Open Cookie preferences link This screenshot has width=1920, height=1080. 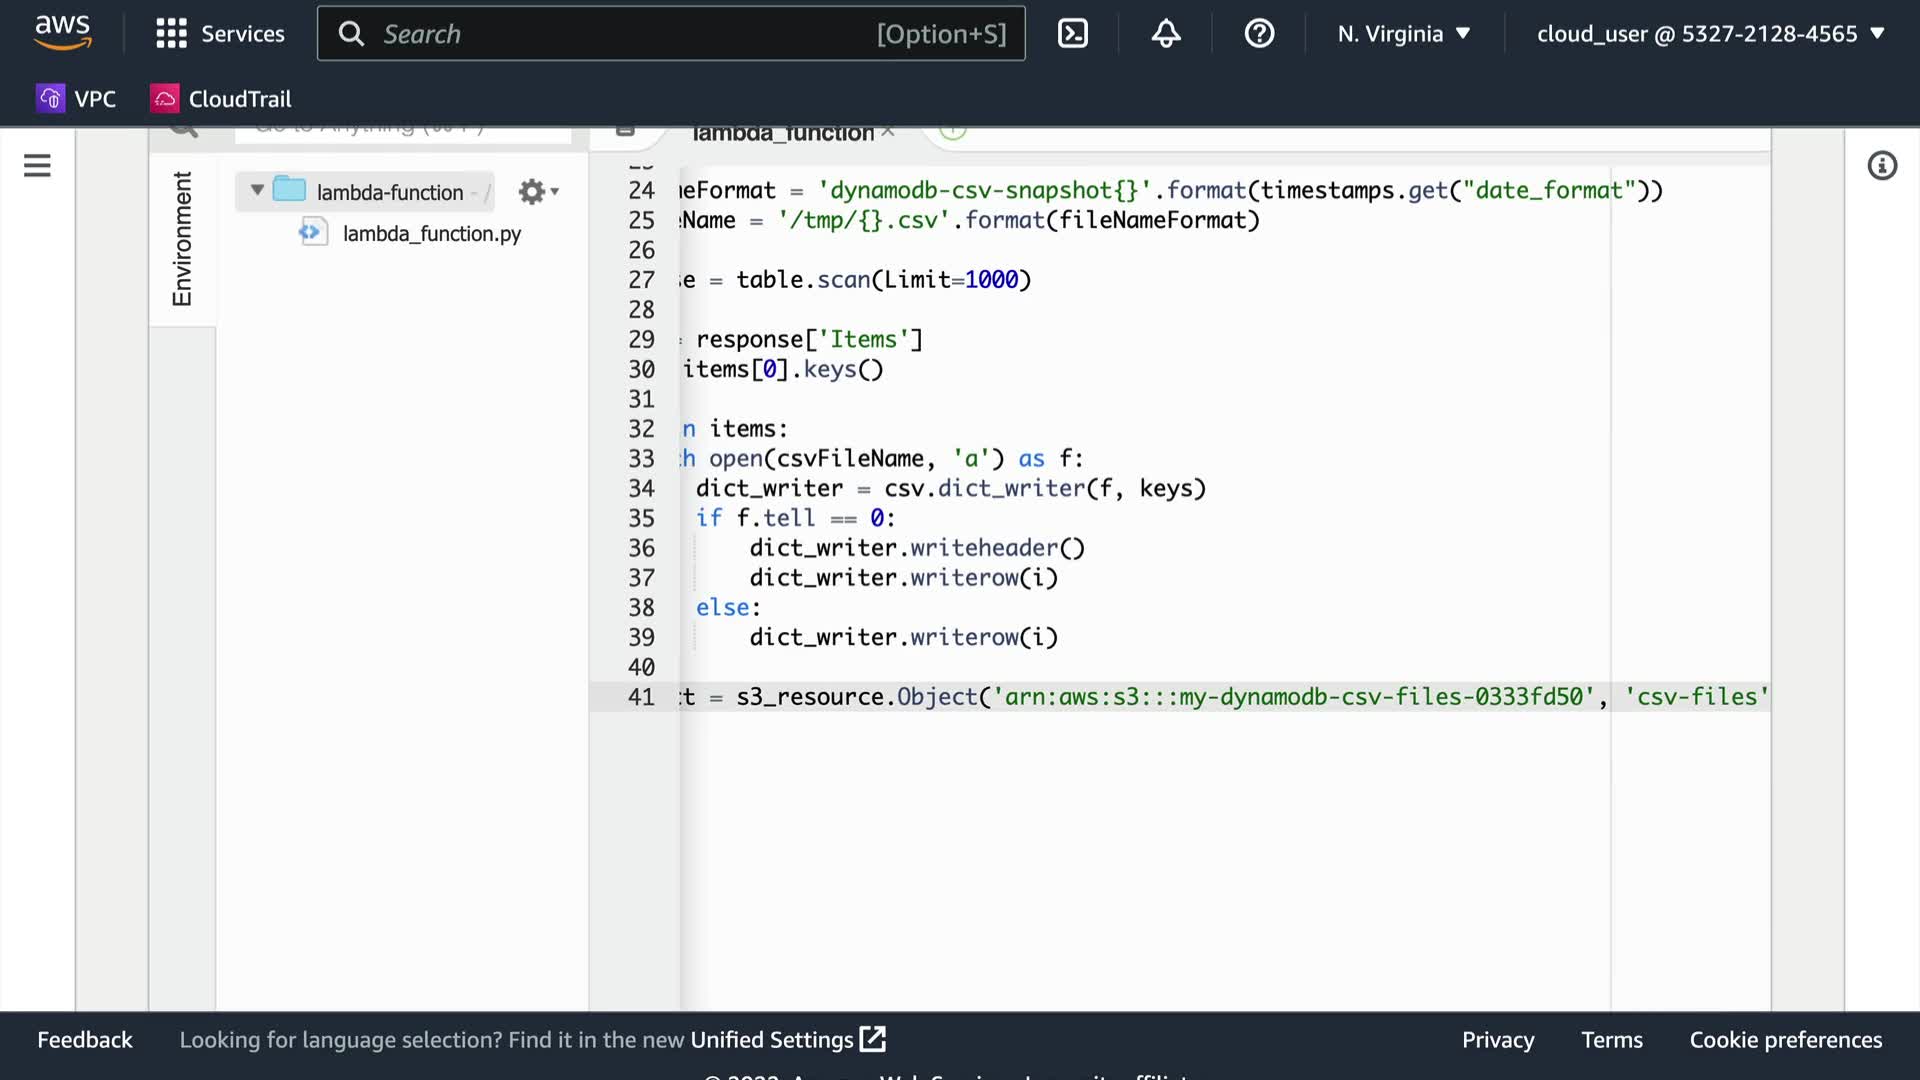tap(1785, 1040)
